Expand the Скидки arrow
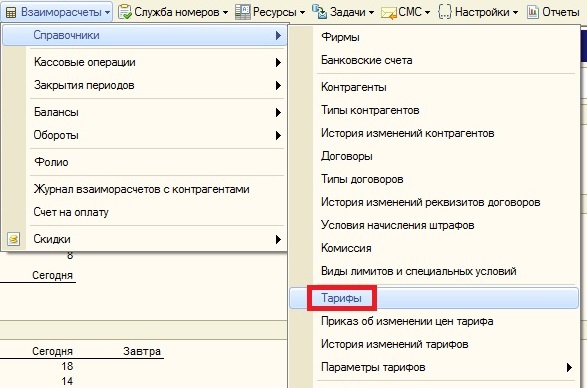The image size is (587, 388). point(278,239)
